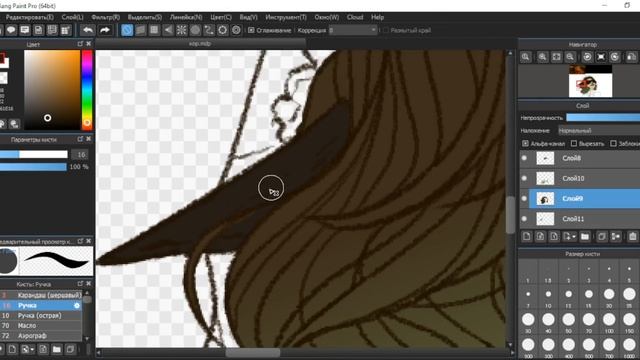
Task: Rotate canvas left in the Navigator
Action: (x=587, y=57)
